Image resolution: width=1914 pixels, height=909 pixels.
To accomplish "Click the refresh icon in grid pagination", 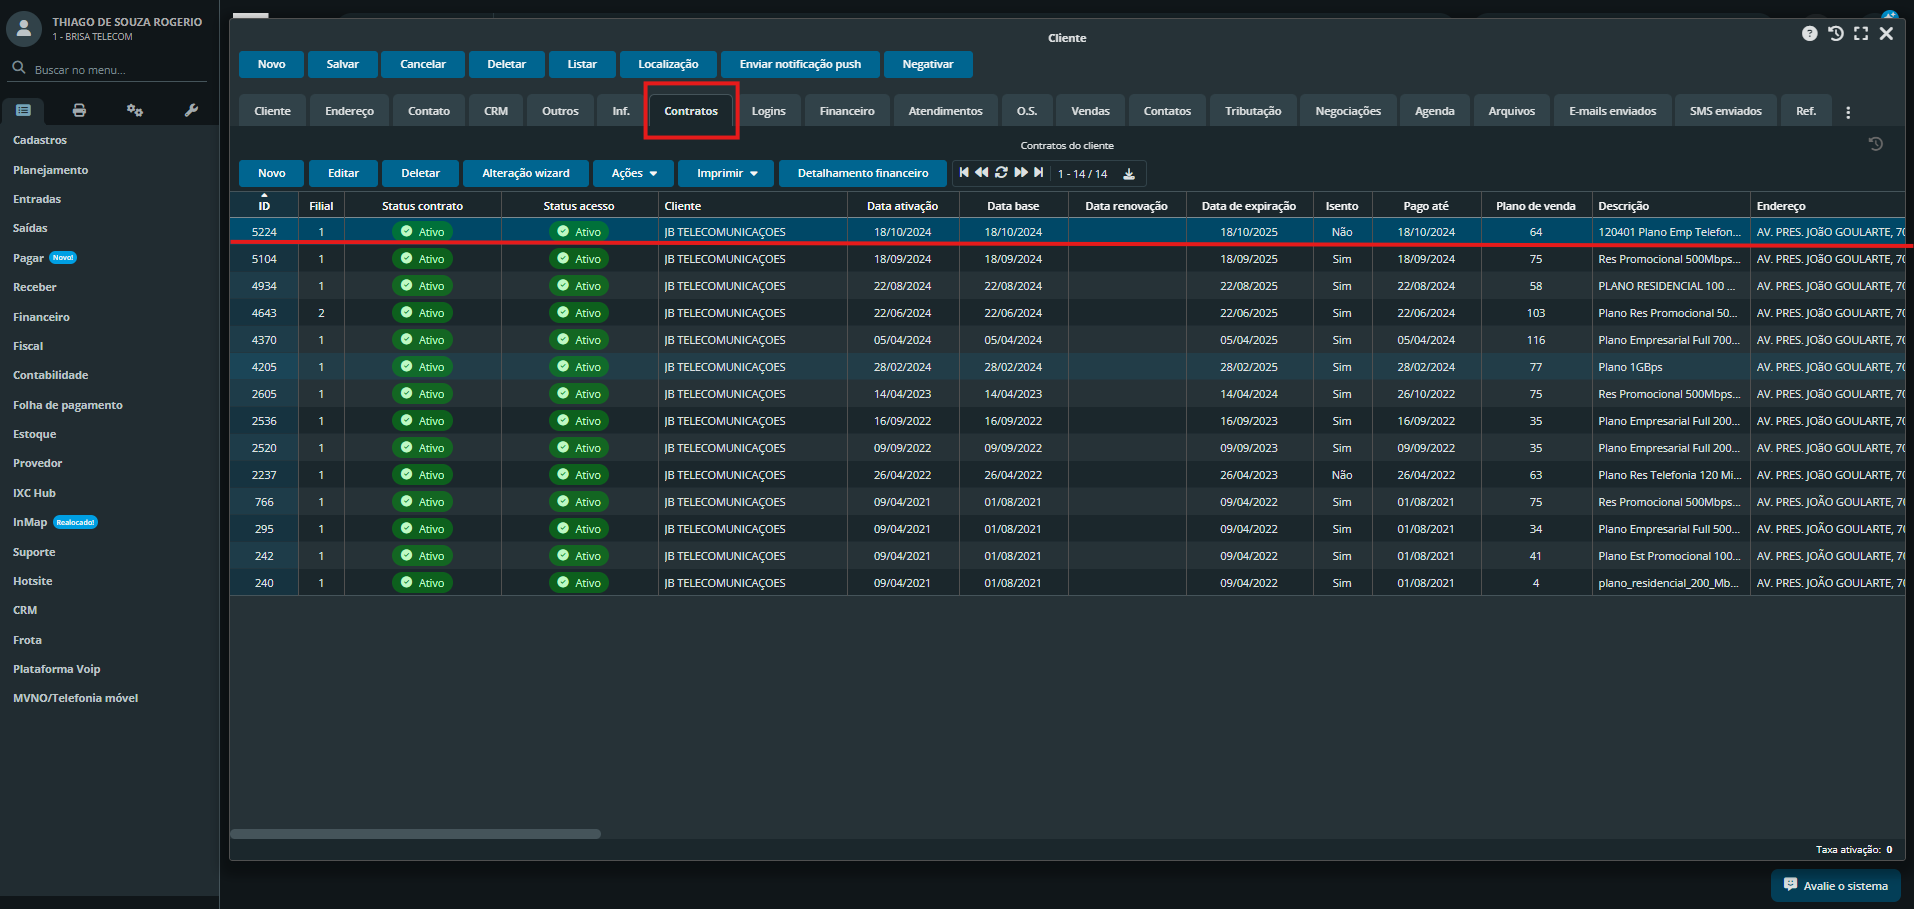I will click(1001, 173).
